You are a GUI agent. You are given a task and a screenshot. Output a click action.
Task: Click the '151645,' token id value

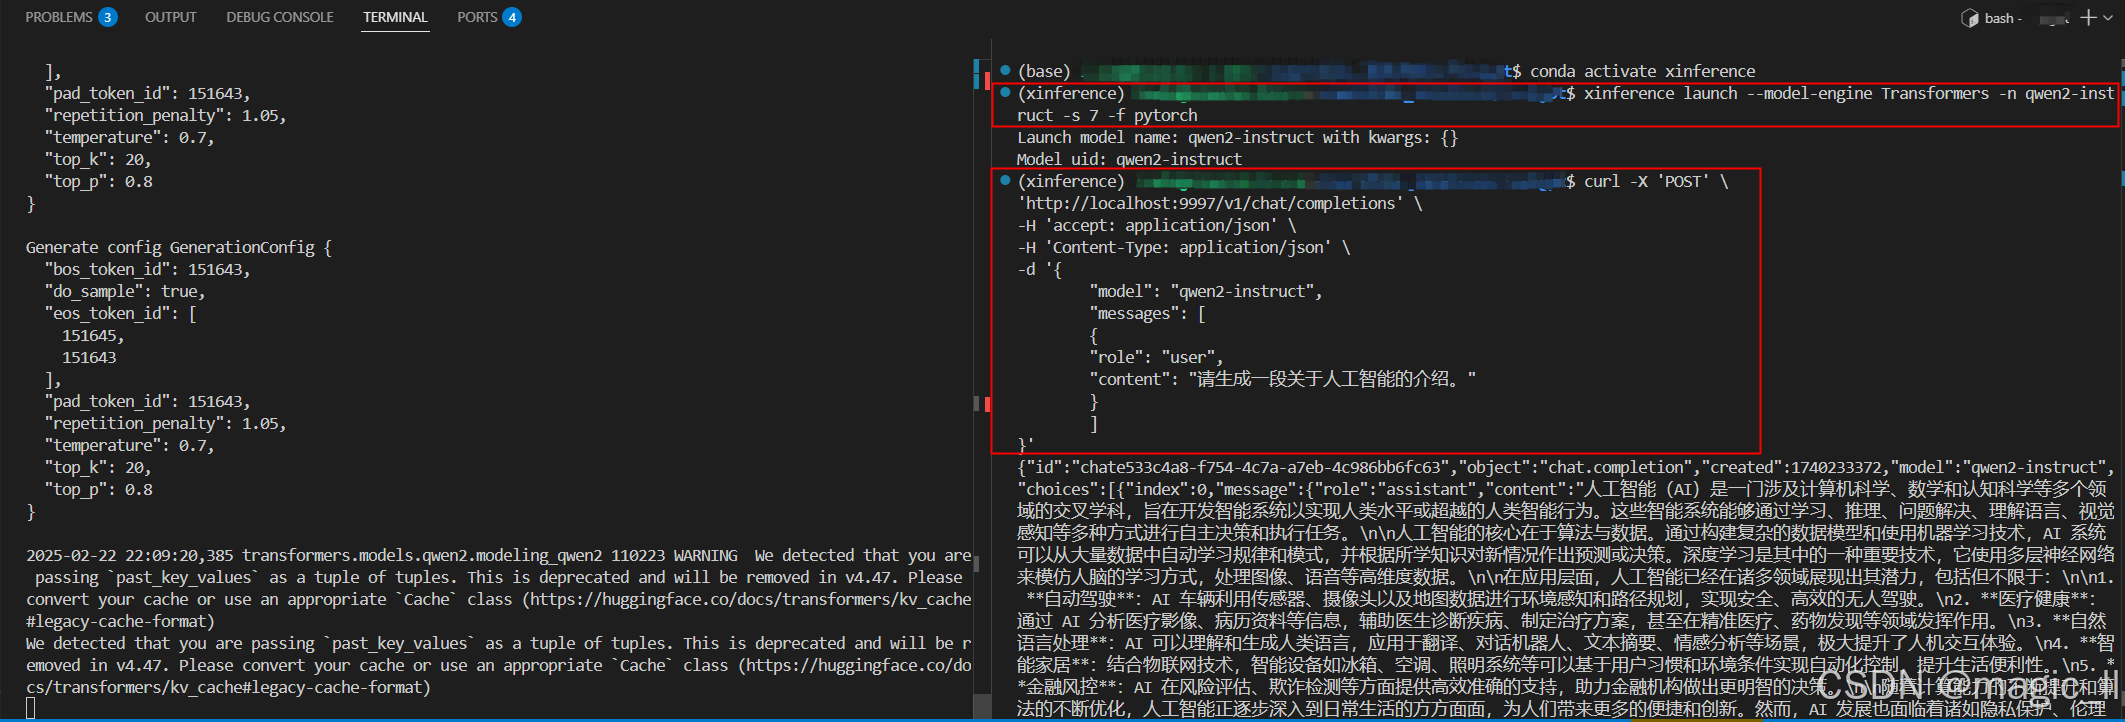[93, 335]
